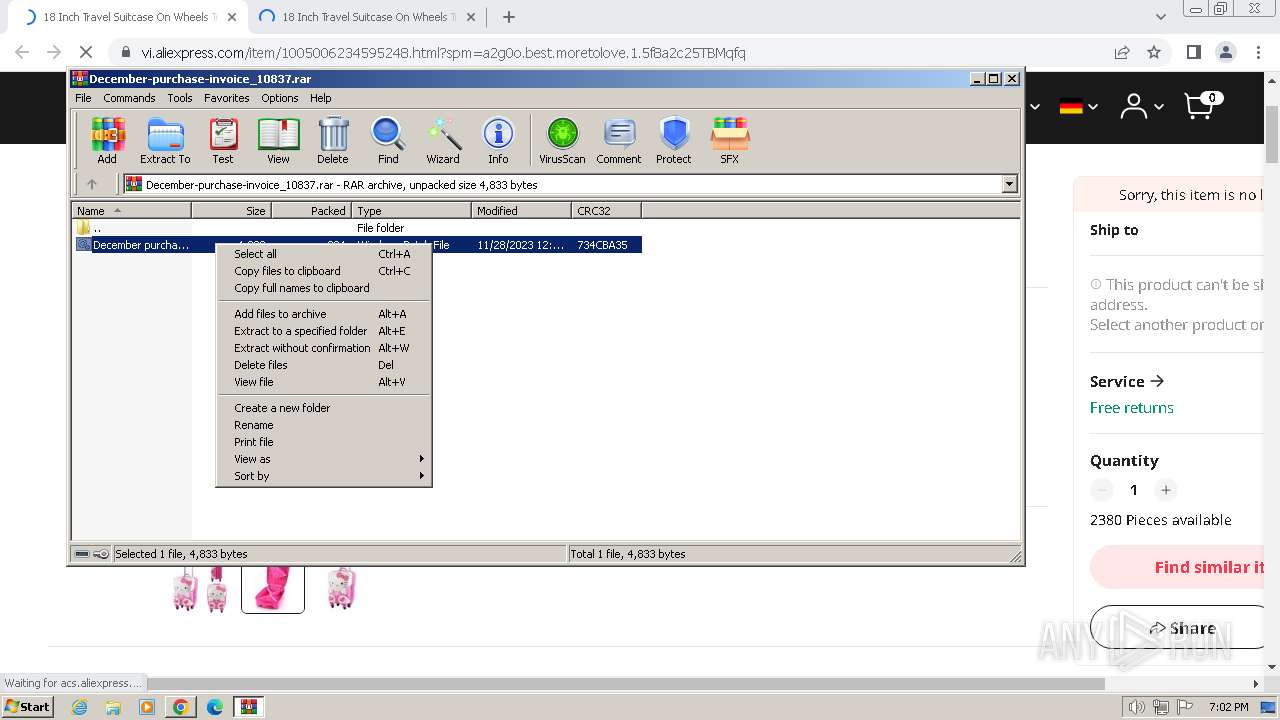Click the Delete trash can icon
Image resolution: width=1280 pixels, height=720 pixels.
(333, 141)
